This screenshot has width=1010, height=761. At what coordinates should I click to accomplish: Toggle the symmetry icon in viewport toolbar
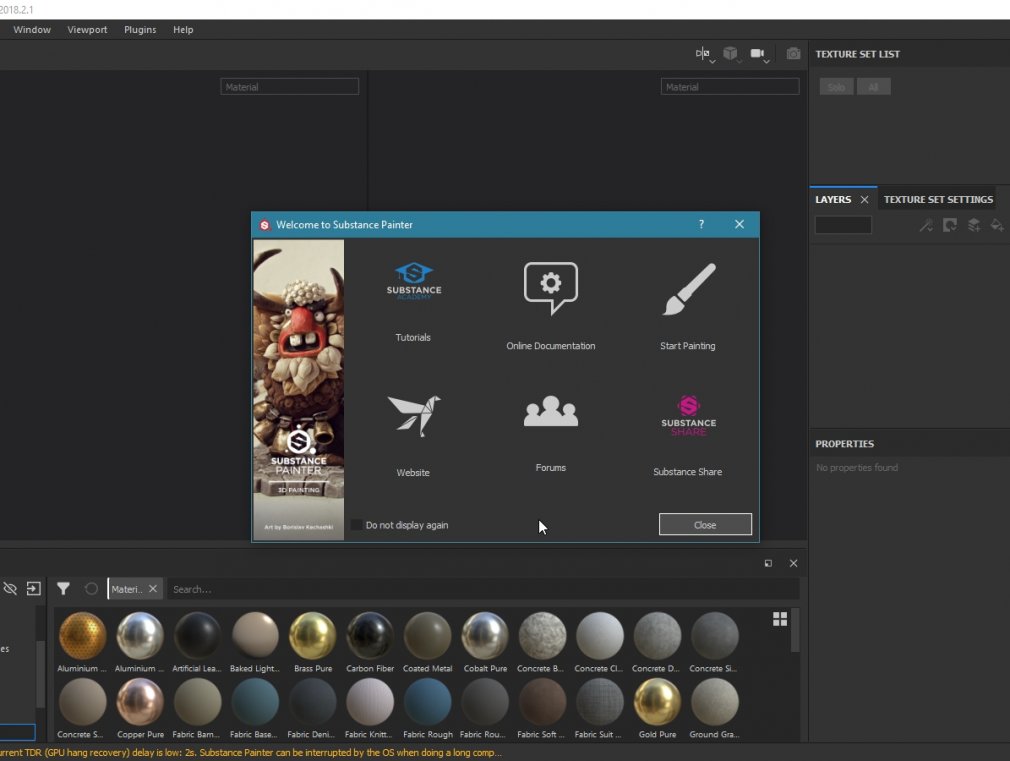[x=703, y=53]
